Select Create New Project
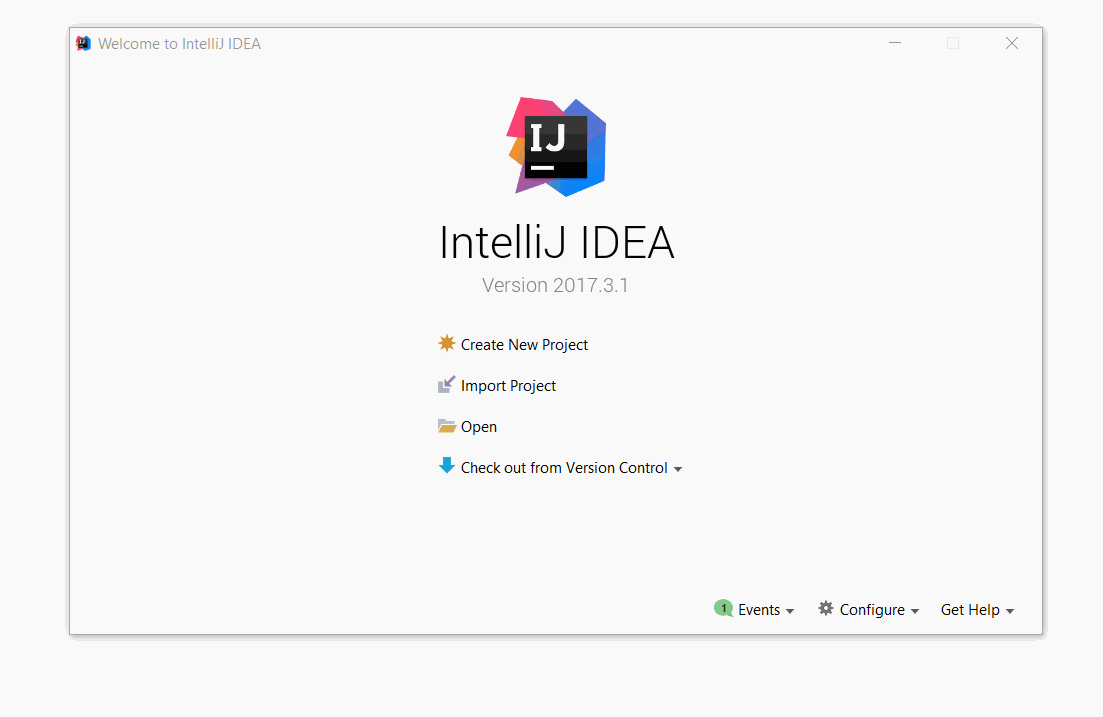The image size is (1103, 717). [x=524, y=345]
